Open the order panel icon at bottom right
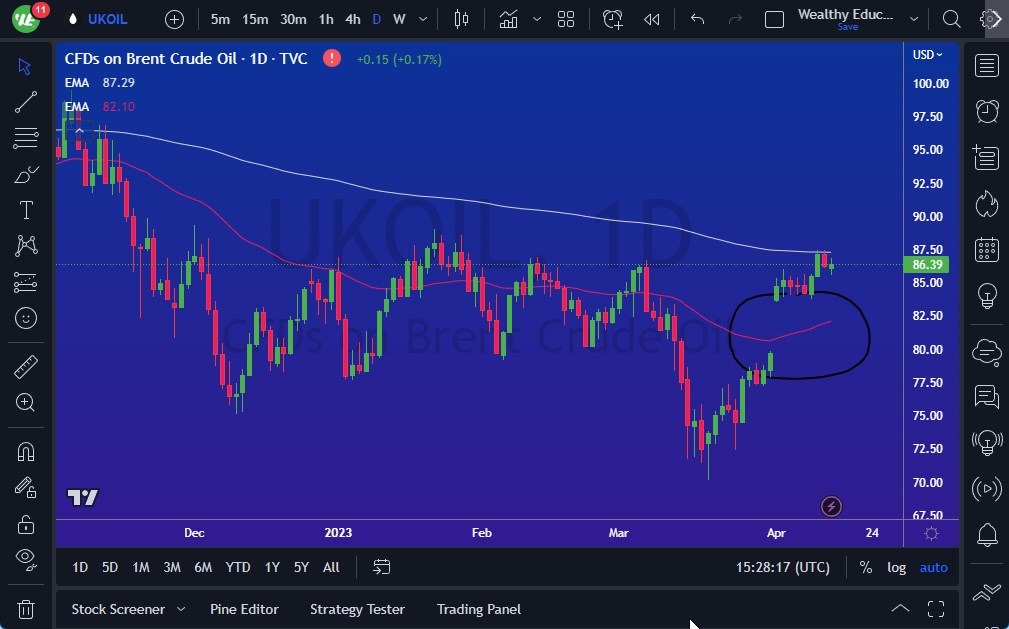Viewport: 1009px width, 629px height. pyautogui.click(x=986, y=592)
